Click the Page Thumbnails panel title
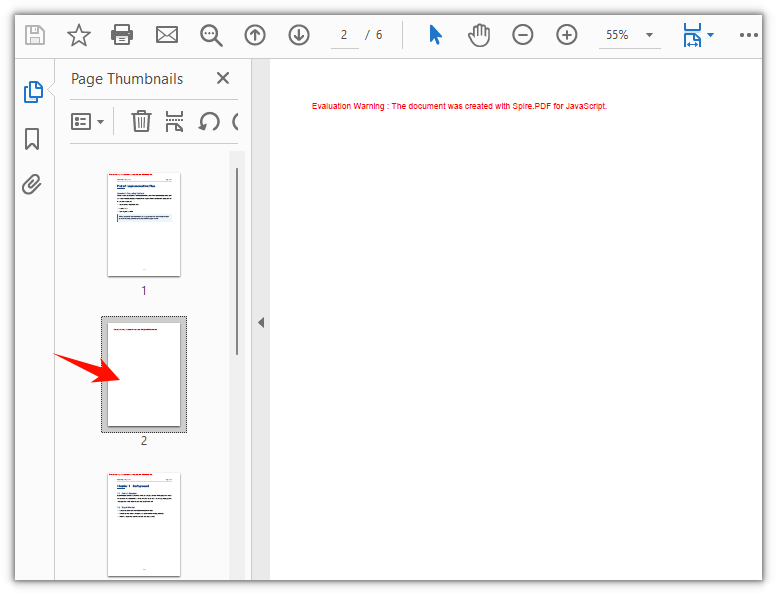The image size is (777, 595). click(127, 79)
